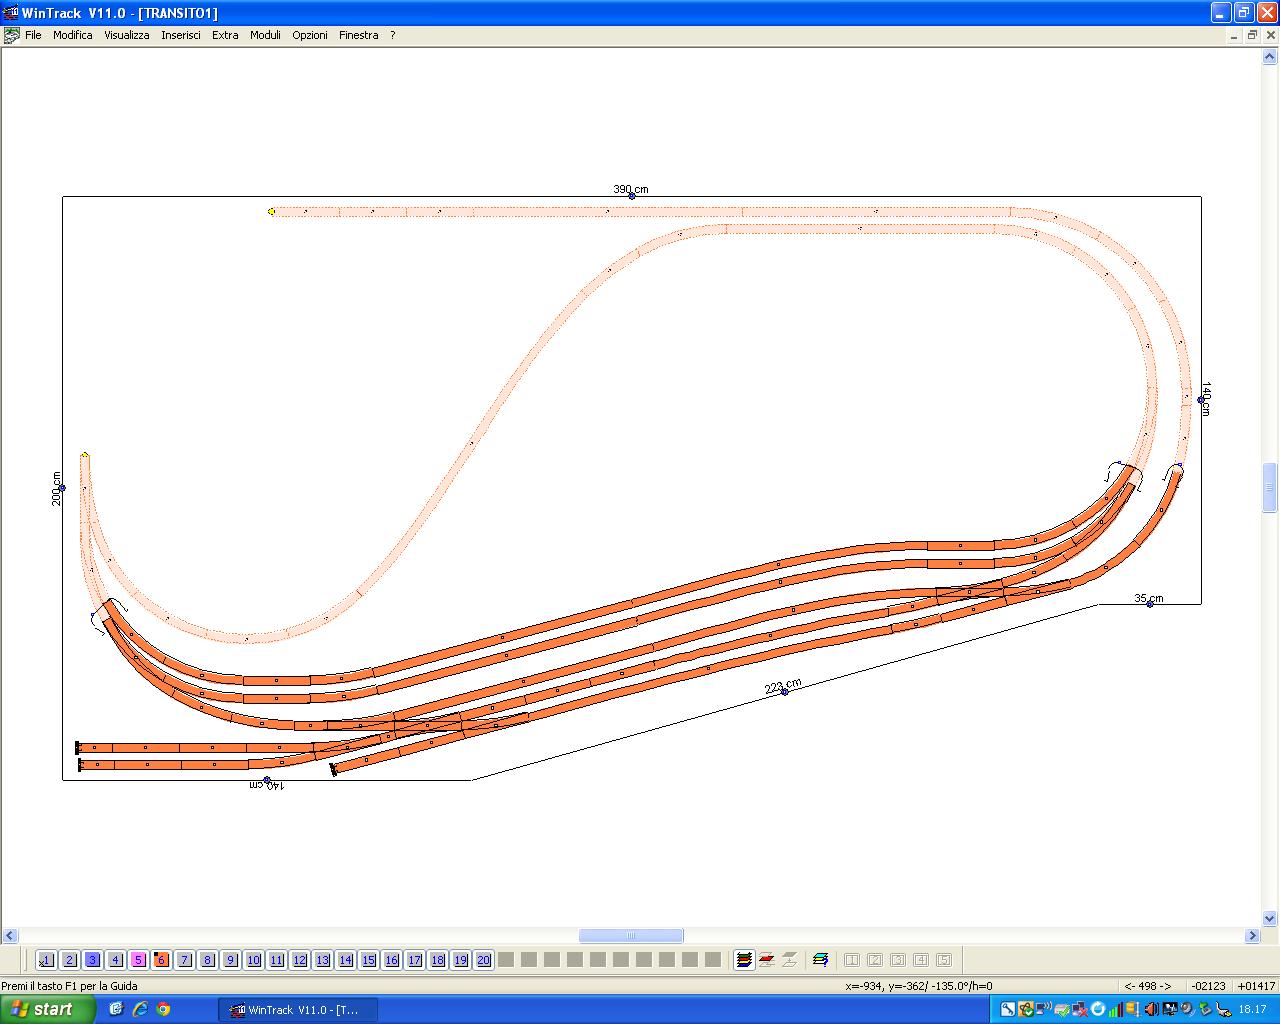Click the disabled view 2 icon
1280x1024 pixels.
[x=875, y=960]
